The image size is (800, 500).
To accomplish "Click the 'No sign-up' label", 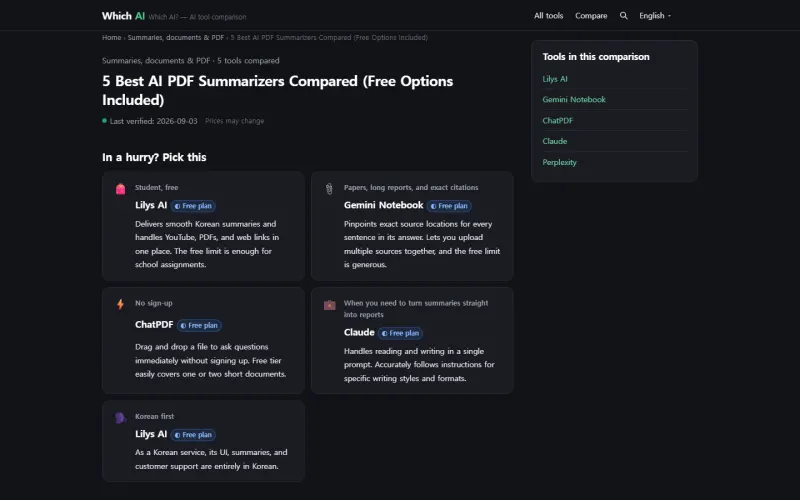I will coord(154,303).
